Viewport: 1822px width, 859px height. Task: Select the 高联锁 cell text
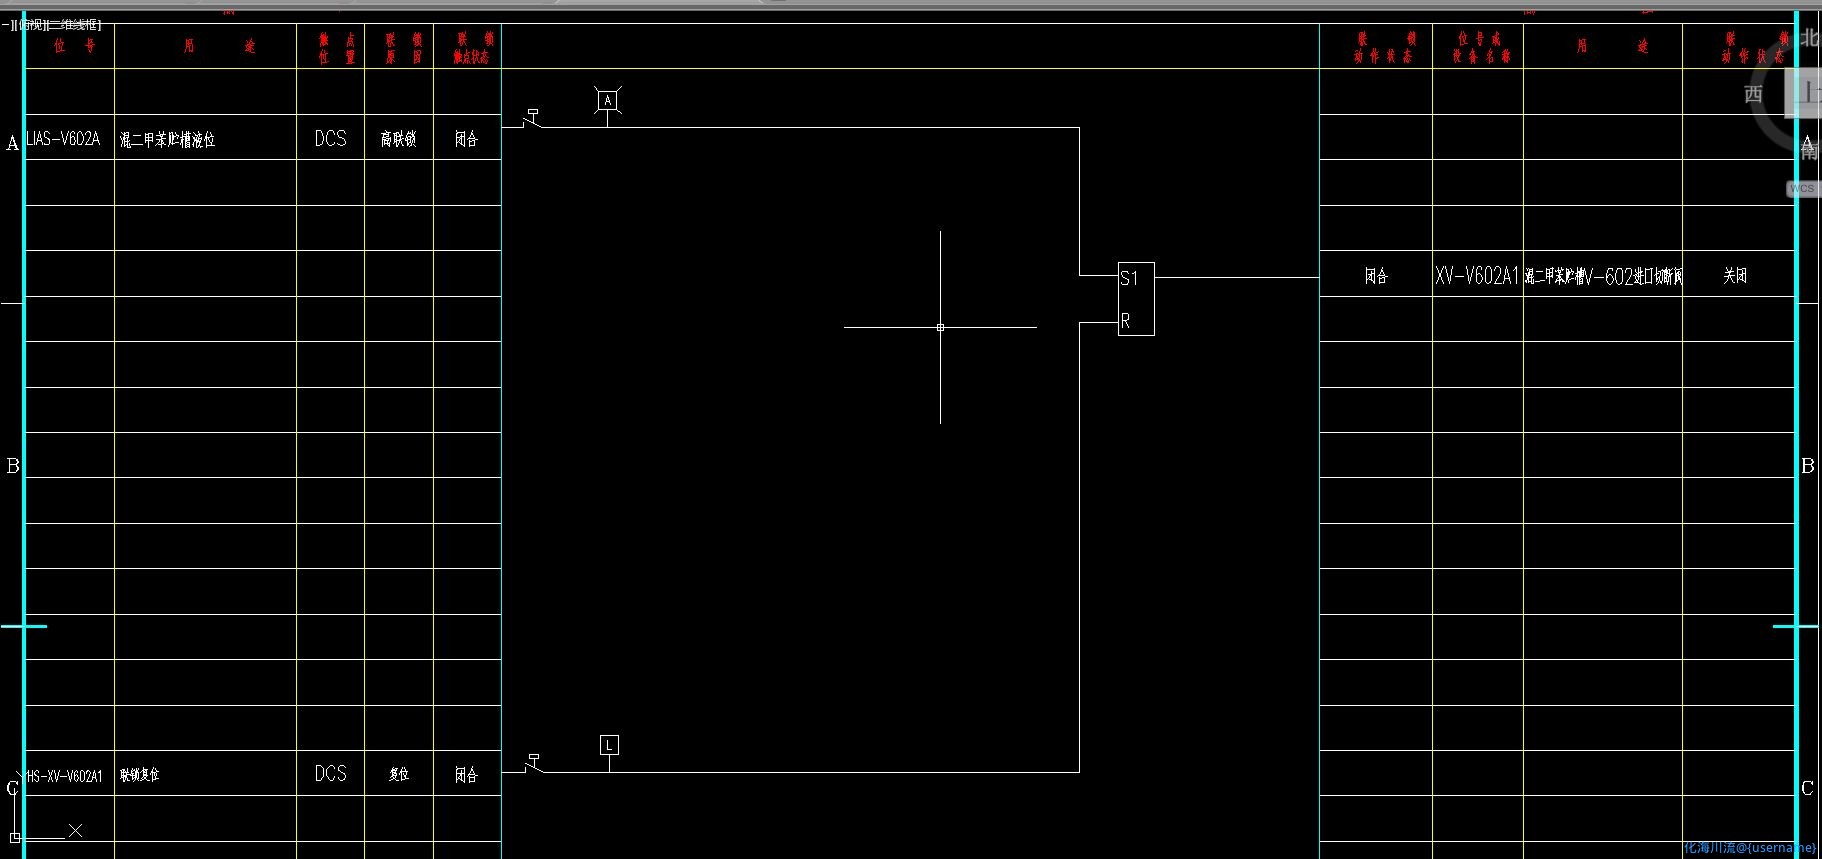[398, 139]
